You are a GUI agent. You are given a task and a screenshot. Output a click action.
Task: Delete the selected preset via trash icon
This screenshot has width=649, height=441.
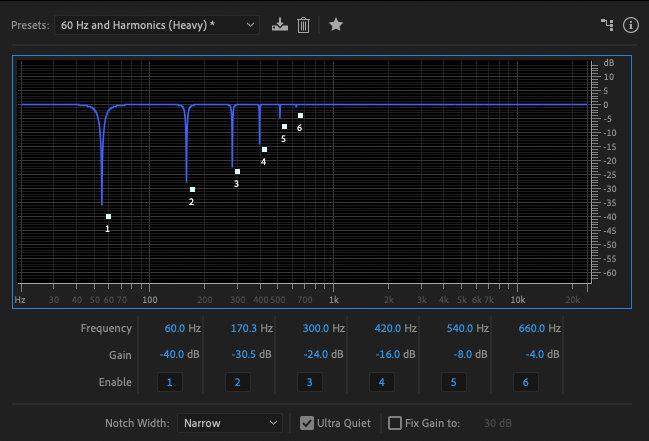(x=303, y=25)
